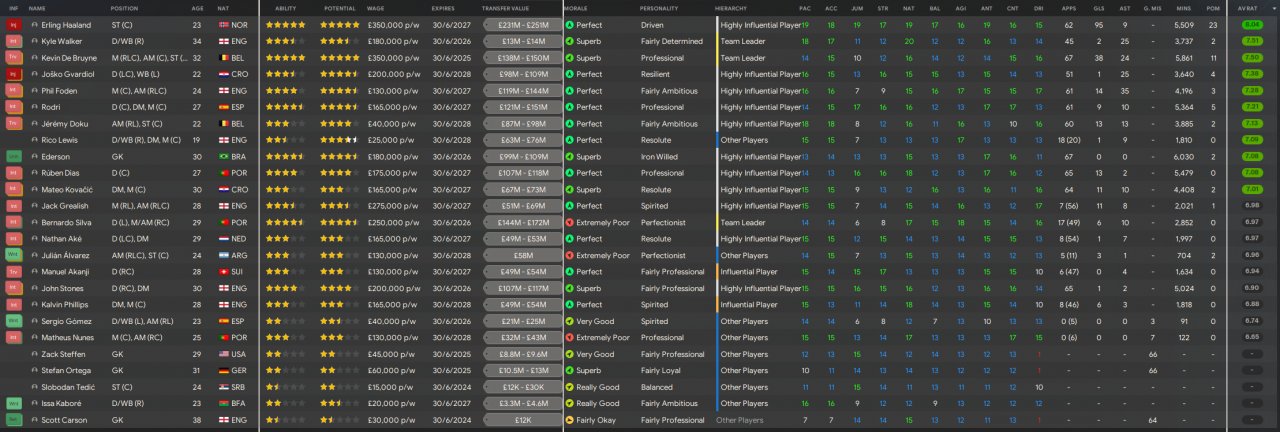Screen dimensions: 1280x432
Task: Click the £58M transfer value button for Julián Álvarez
Action: [x=522, y=255]
